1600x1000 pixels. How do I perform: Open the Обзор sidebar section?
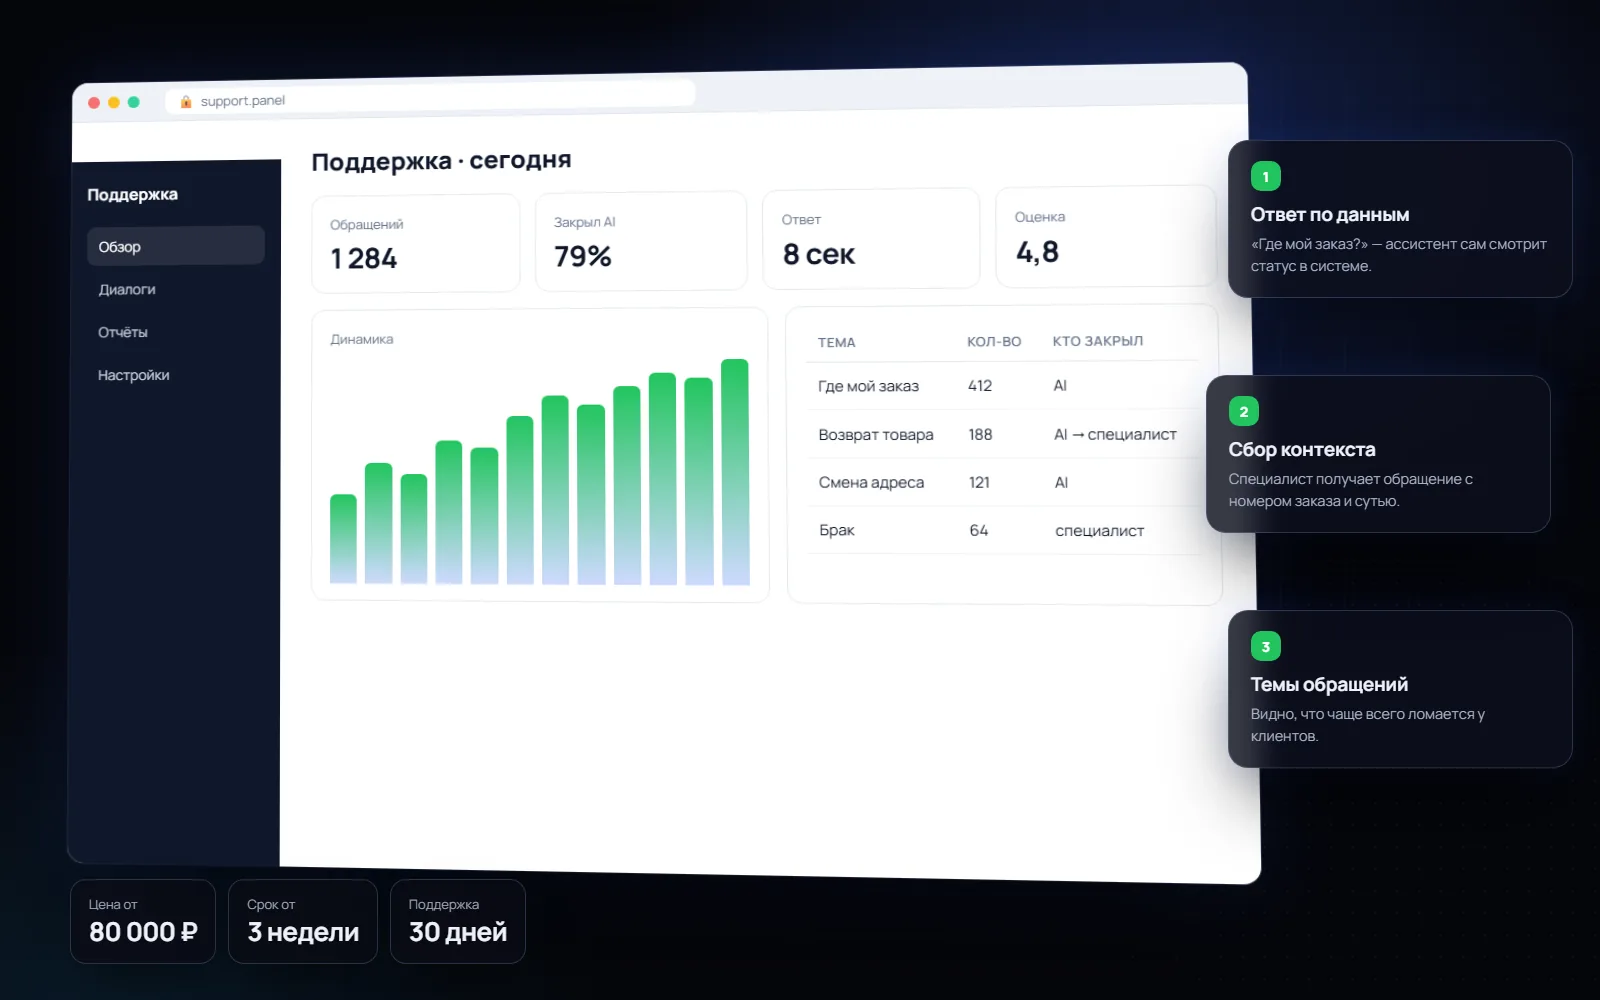pos(176,246)
